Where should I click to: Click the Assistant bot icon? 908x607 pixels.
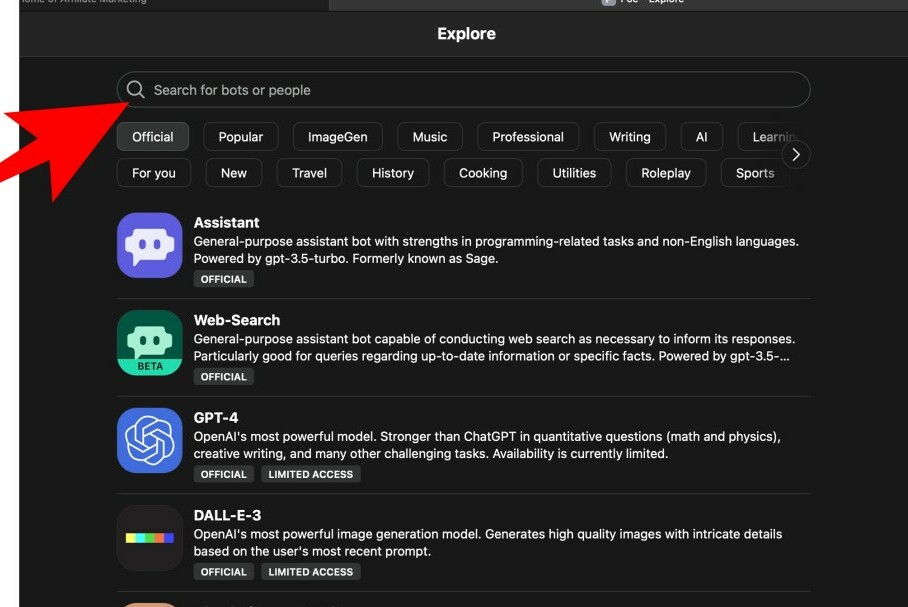tap(150, 245)
